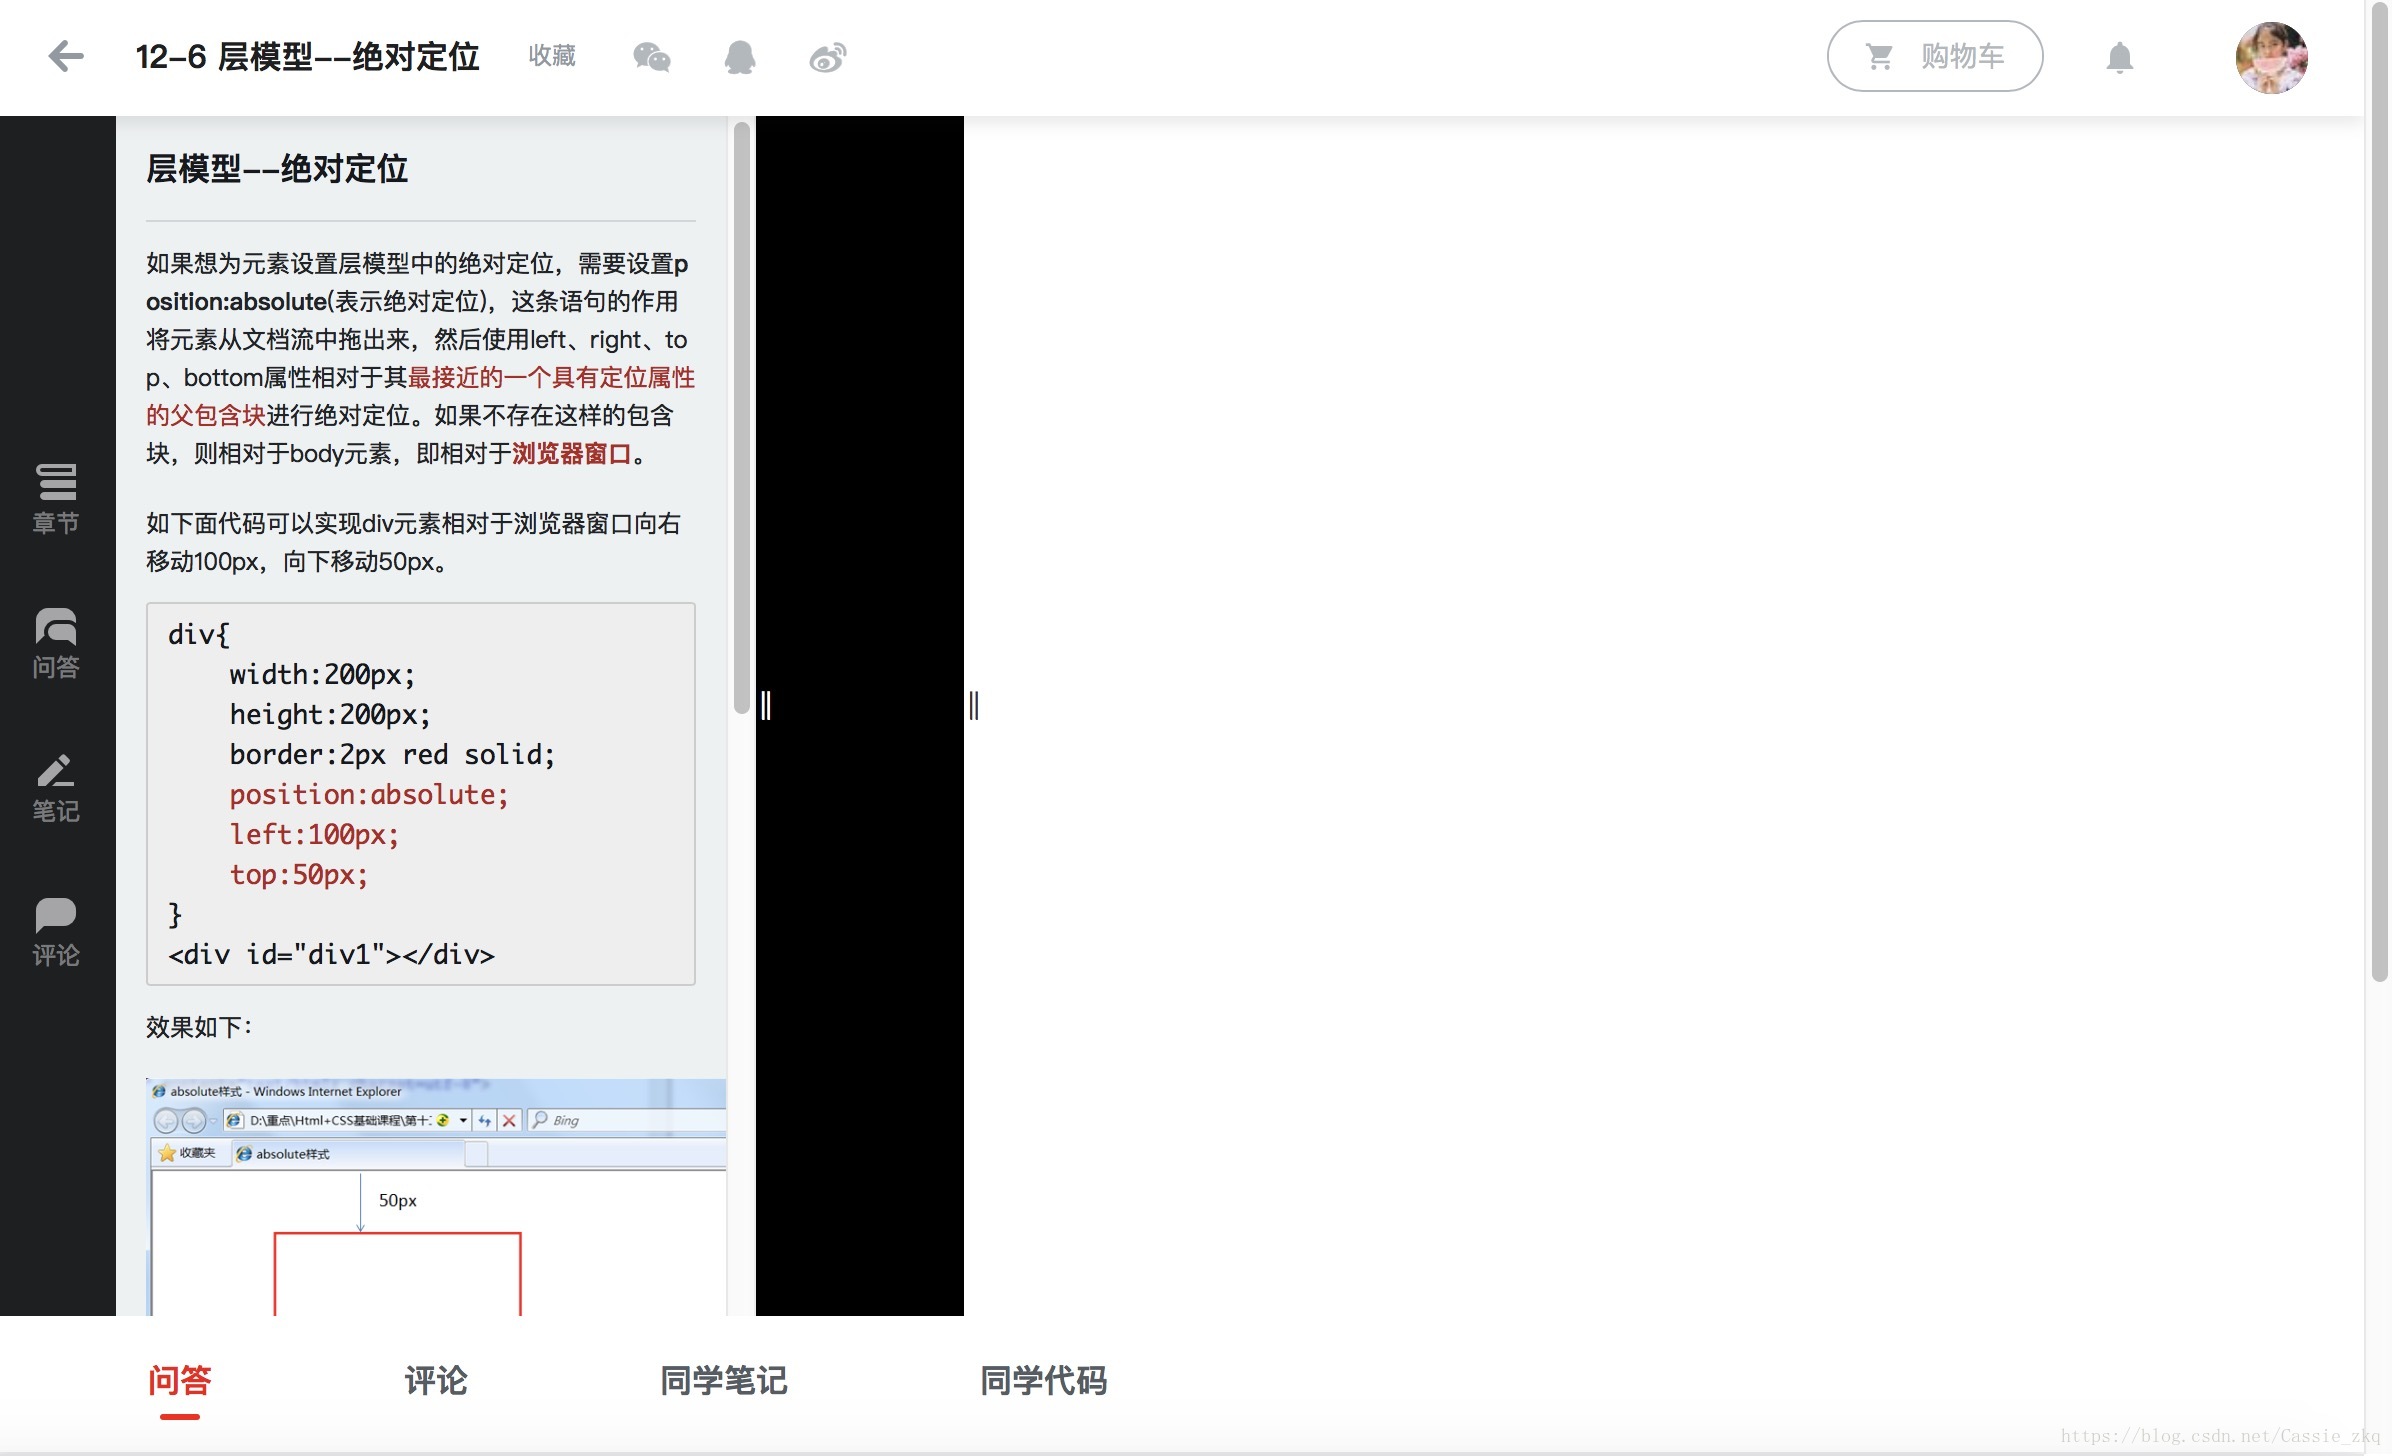Click the 购物车 shopping cart button
This screenshot has height=1456, width=2392.
point(1934,56)
